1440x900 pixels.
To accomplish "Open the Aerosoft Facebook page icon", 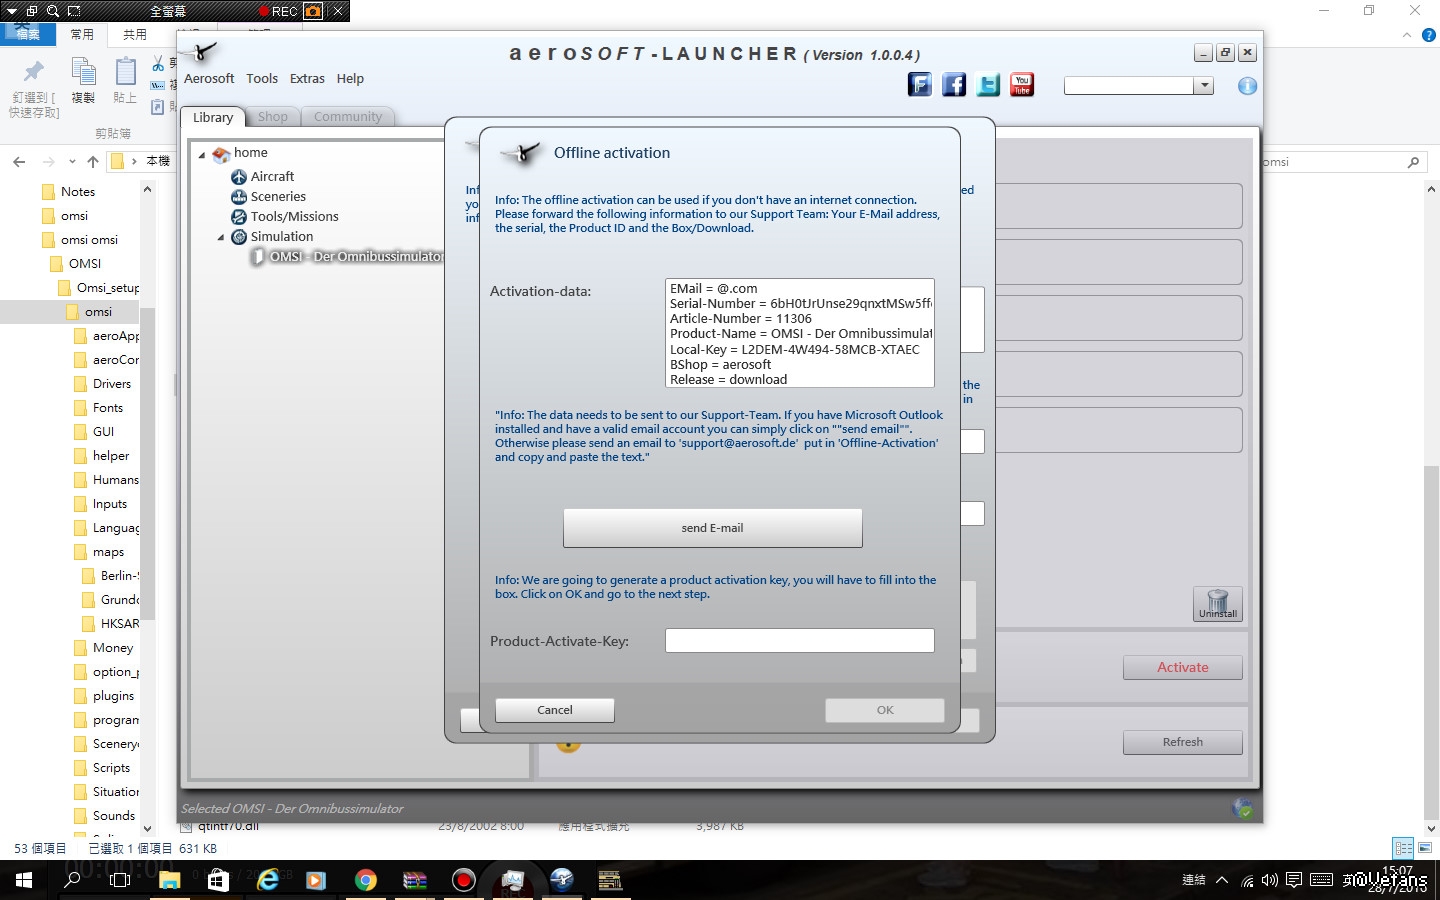I will coord(954,85).
